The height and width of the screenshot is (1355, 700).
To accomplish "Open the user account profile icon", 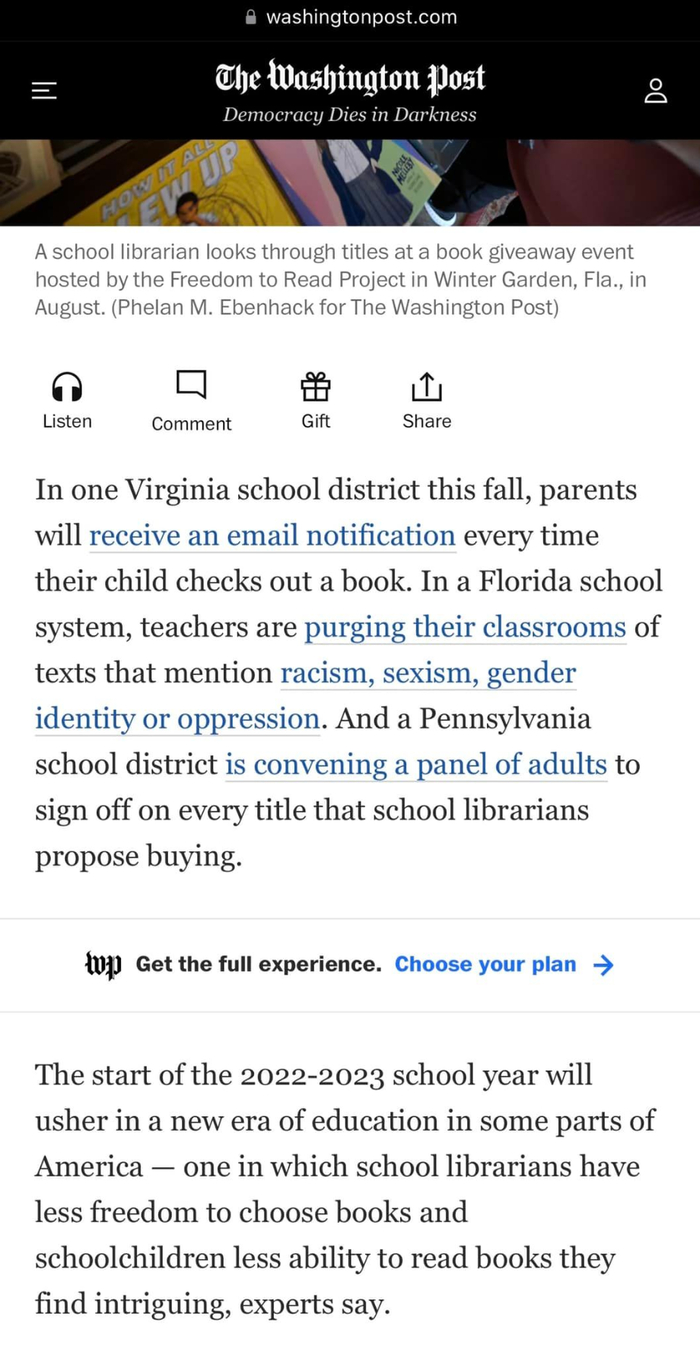I will click(x=655, y=91).
